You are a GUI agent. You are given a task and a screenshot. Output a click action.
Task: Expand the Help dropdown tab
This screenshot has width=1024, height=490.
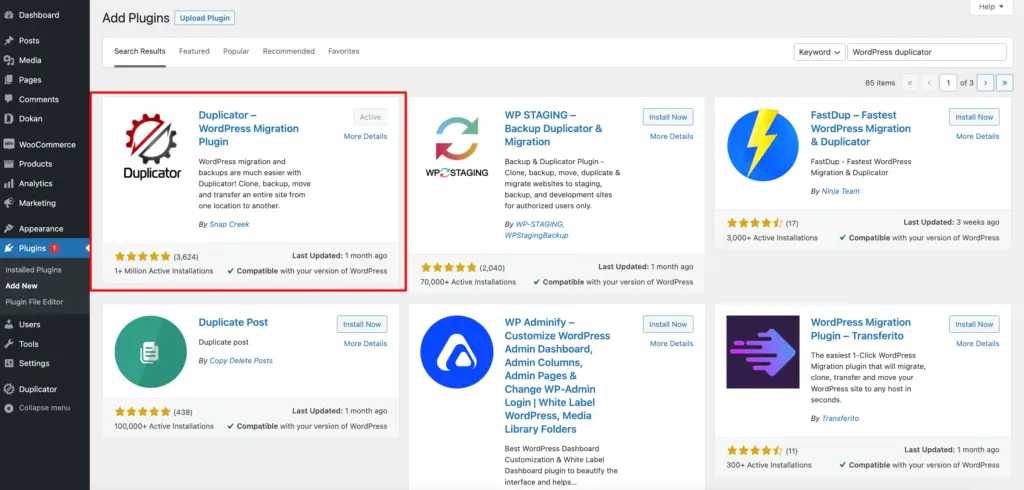(x=991, y=7)
